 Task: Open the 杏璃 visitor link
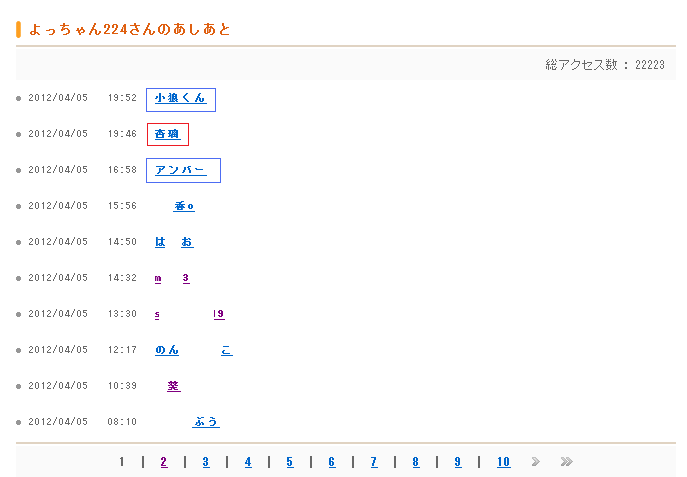pyautogui.click(x=167, y=134)
